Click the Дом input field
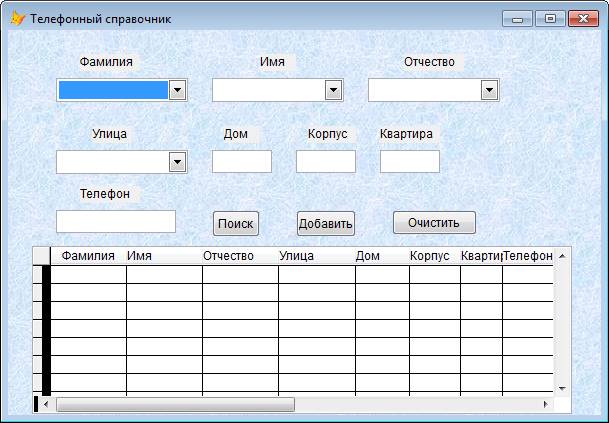Image resolution: width=609 pixels, height=423 pixels. 242,161
